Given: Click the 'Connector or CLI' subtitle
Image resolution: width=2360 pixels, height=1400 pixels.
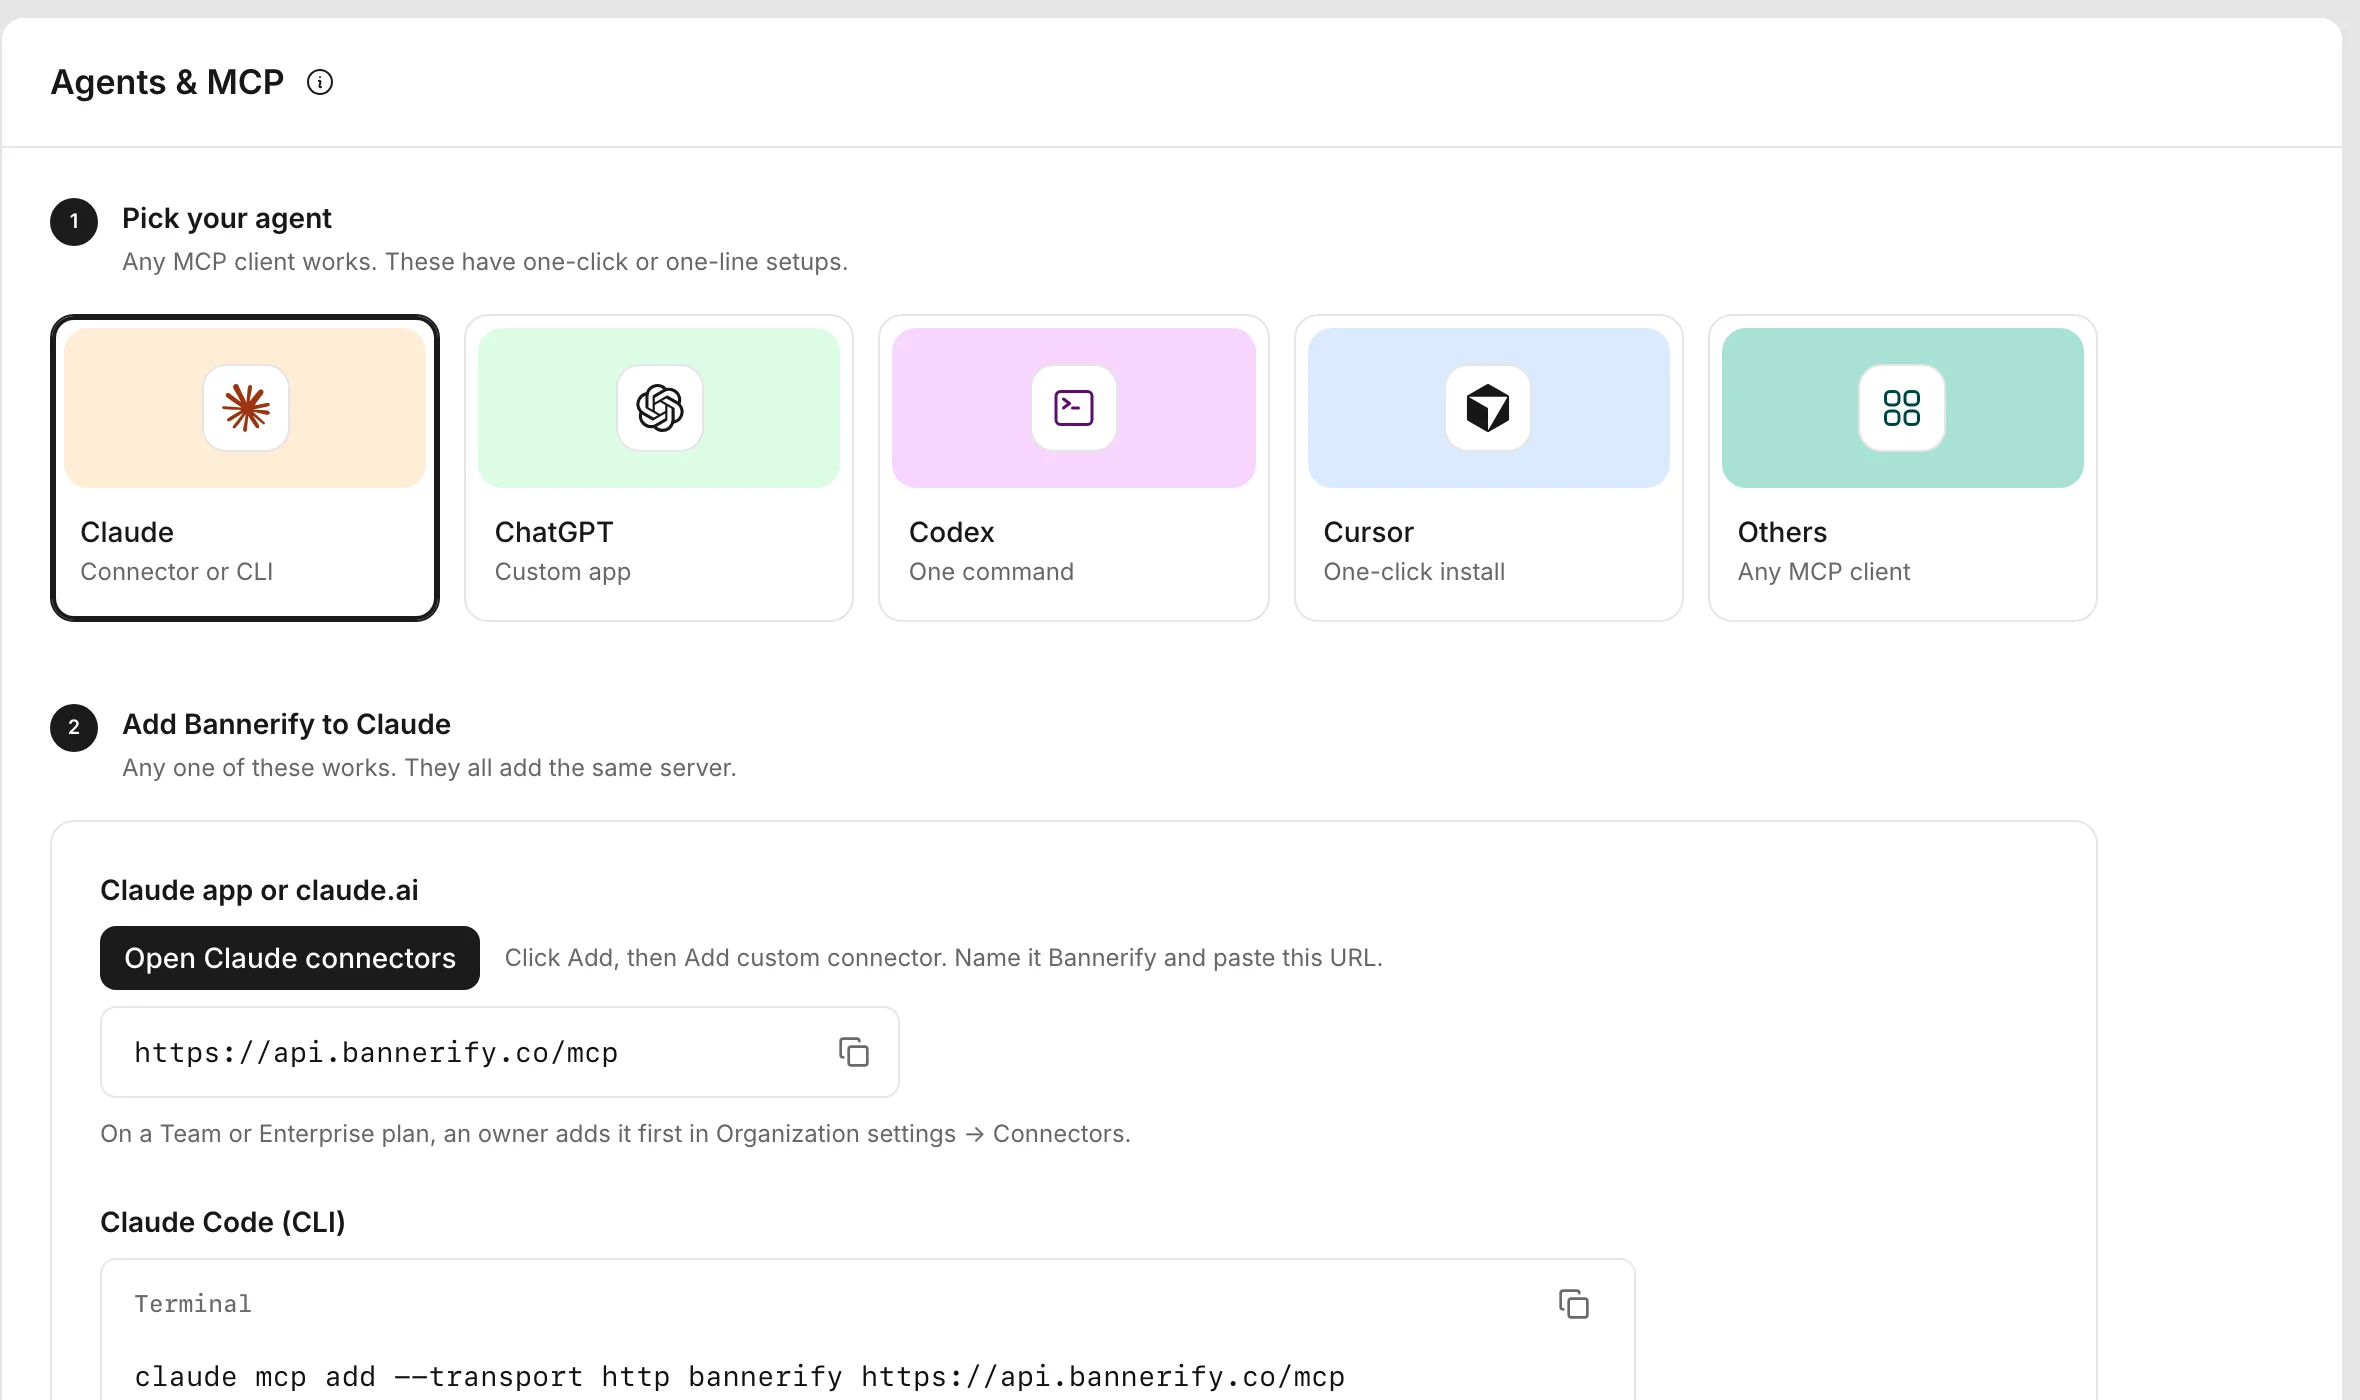Looking at the screenshot, I should pyautogui.click(x=177, y=572).
